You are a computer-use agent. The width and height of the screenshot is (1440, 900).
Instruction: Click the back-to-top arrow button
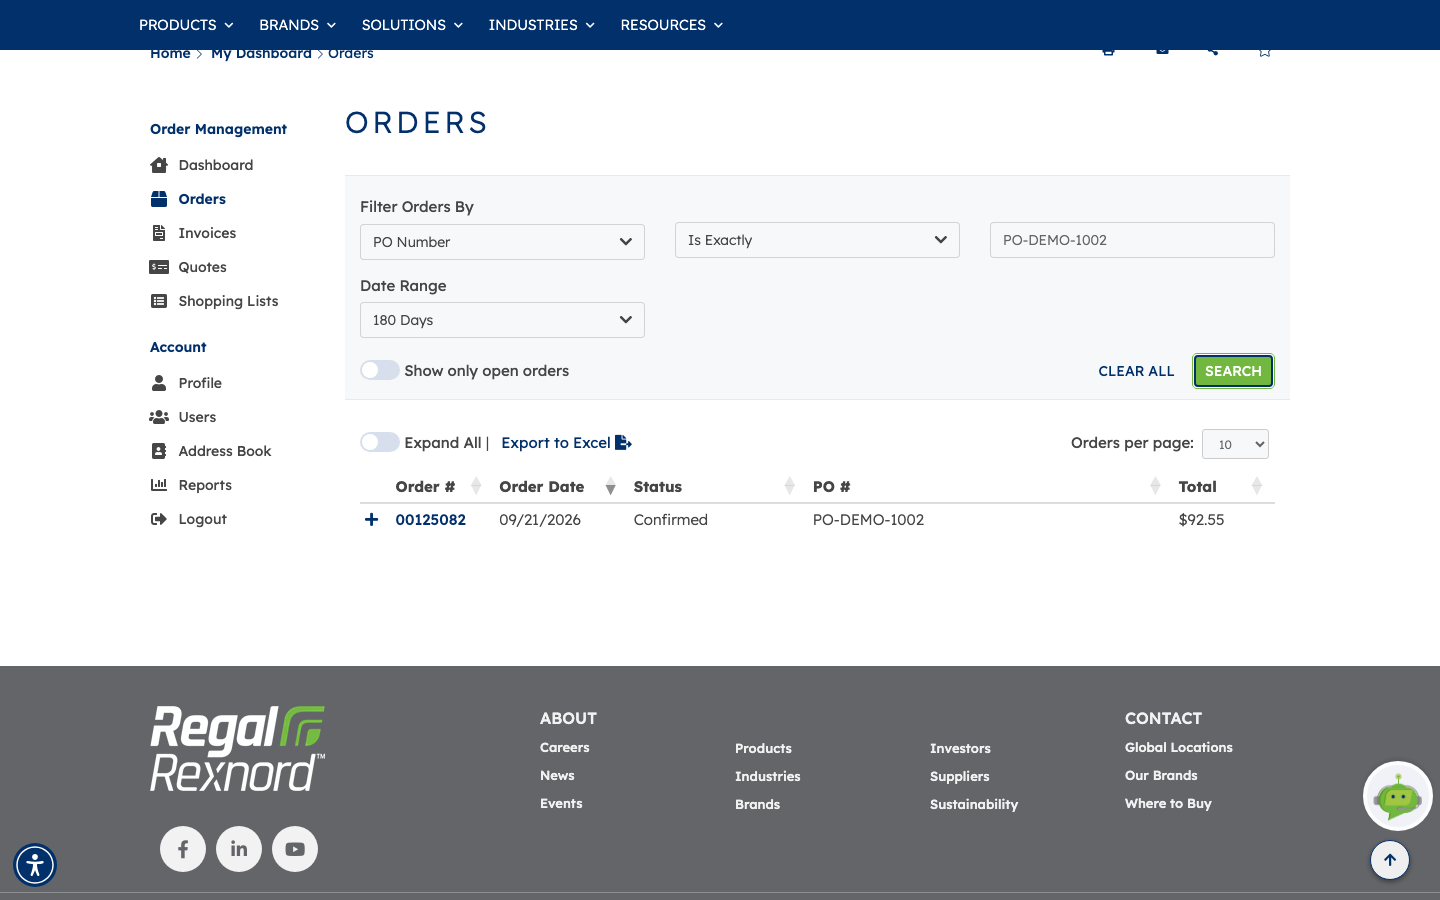pos(1390,860)
